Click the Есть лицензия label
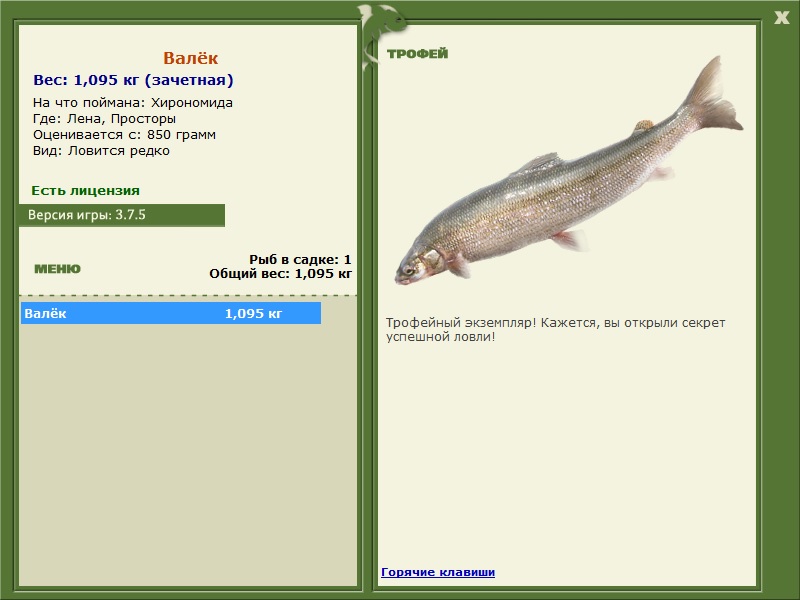Screen dimensions: 800x600 point(85,190)
